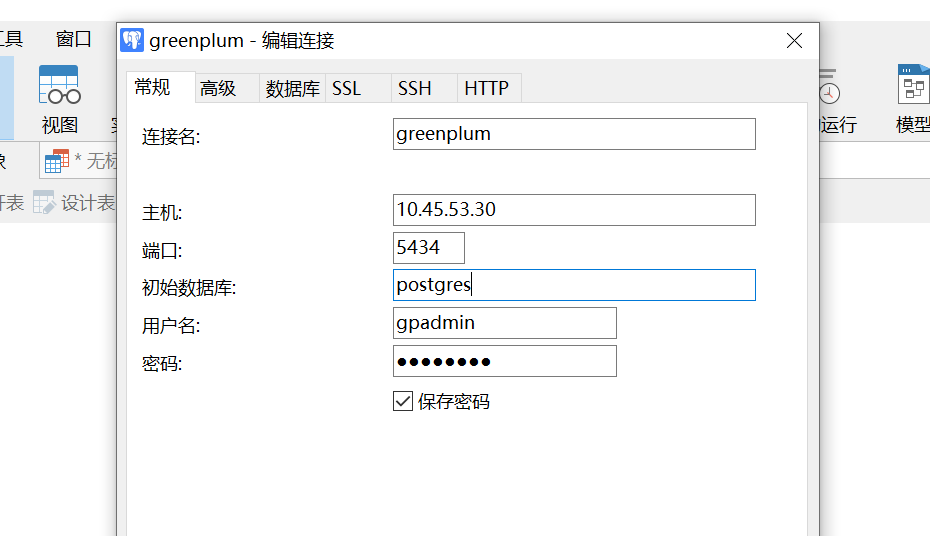Click the 初始数据库 field with postgres
Image resolution: width=930 pixels, height=536 pixels.
tap(574, 285)
